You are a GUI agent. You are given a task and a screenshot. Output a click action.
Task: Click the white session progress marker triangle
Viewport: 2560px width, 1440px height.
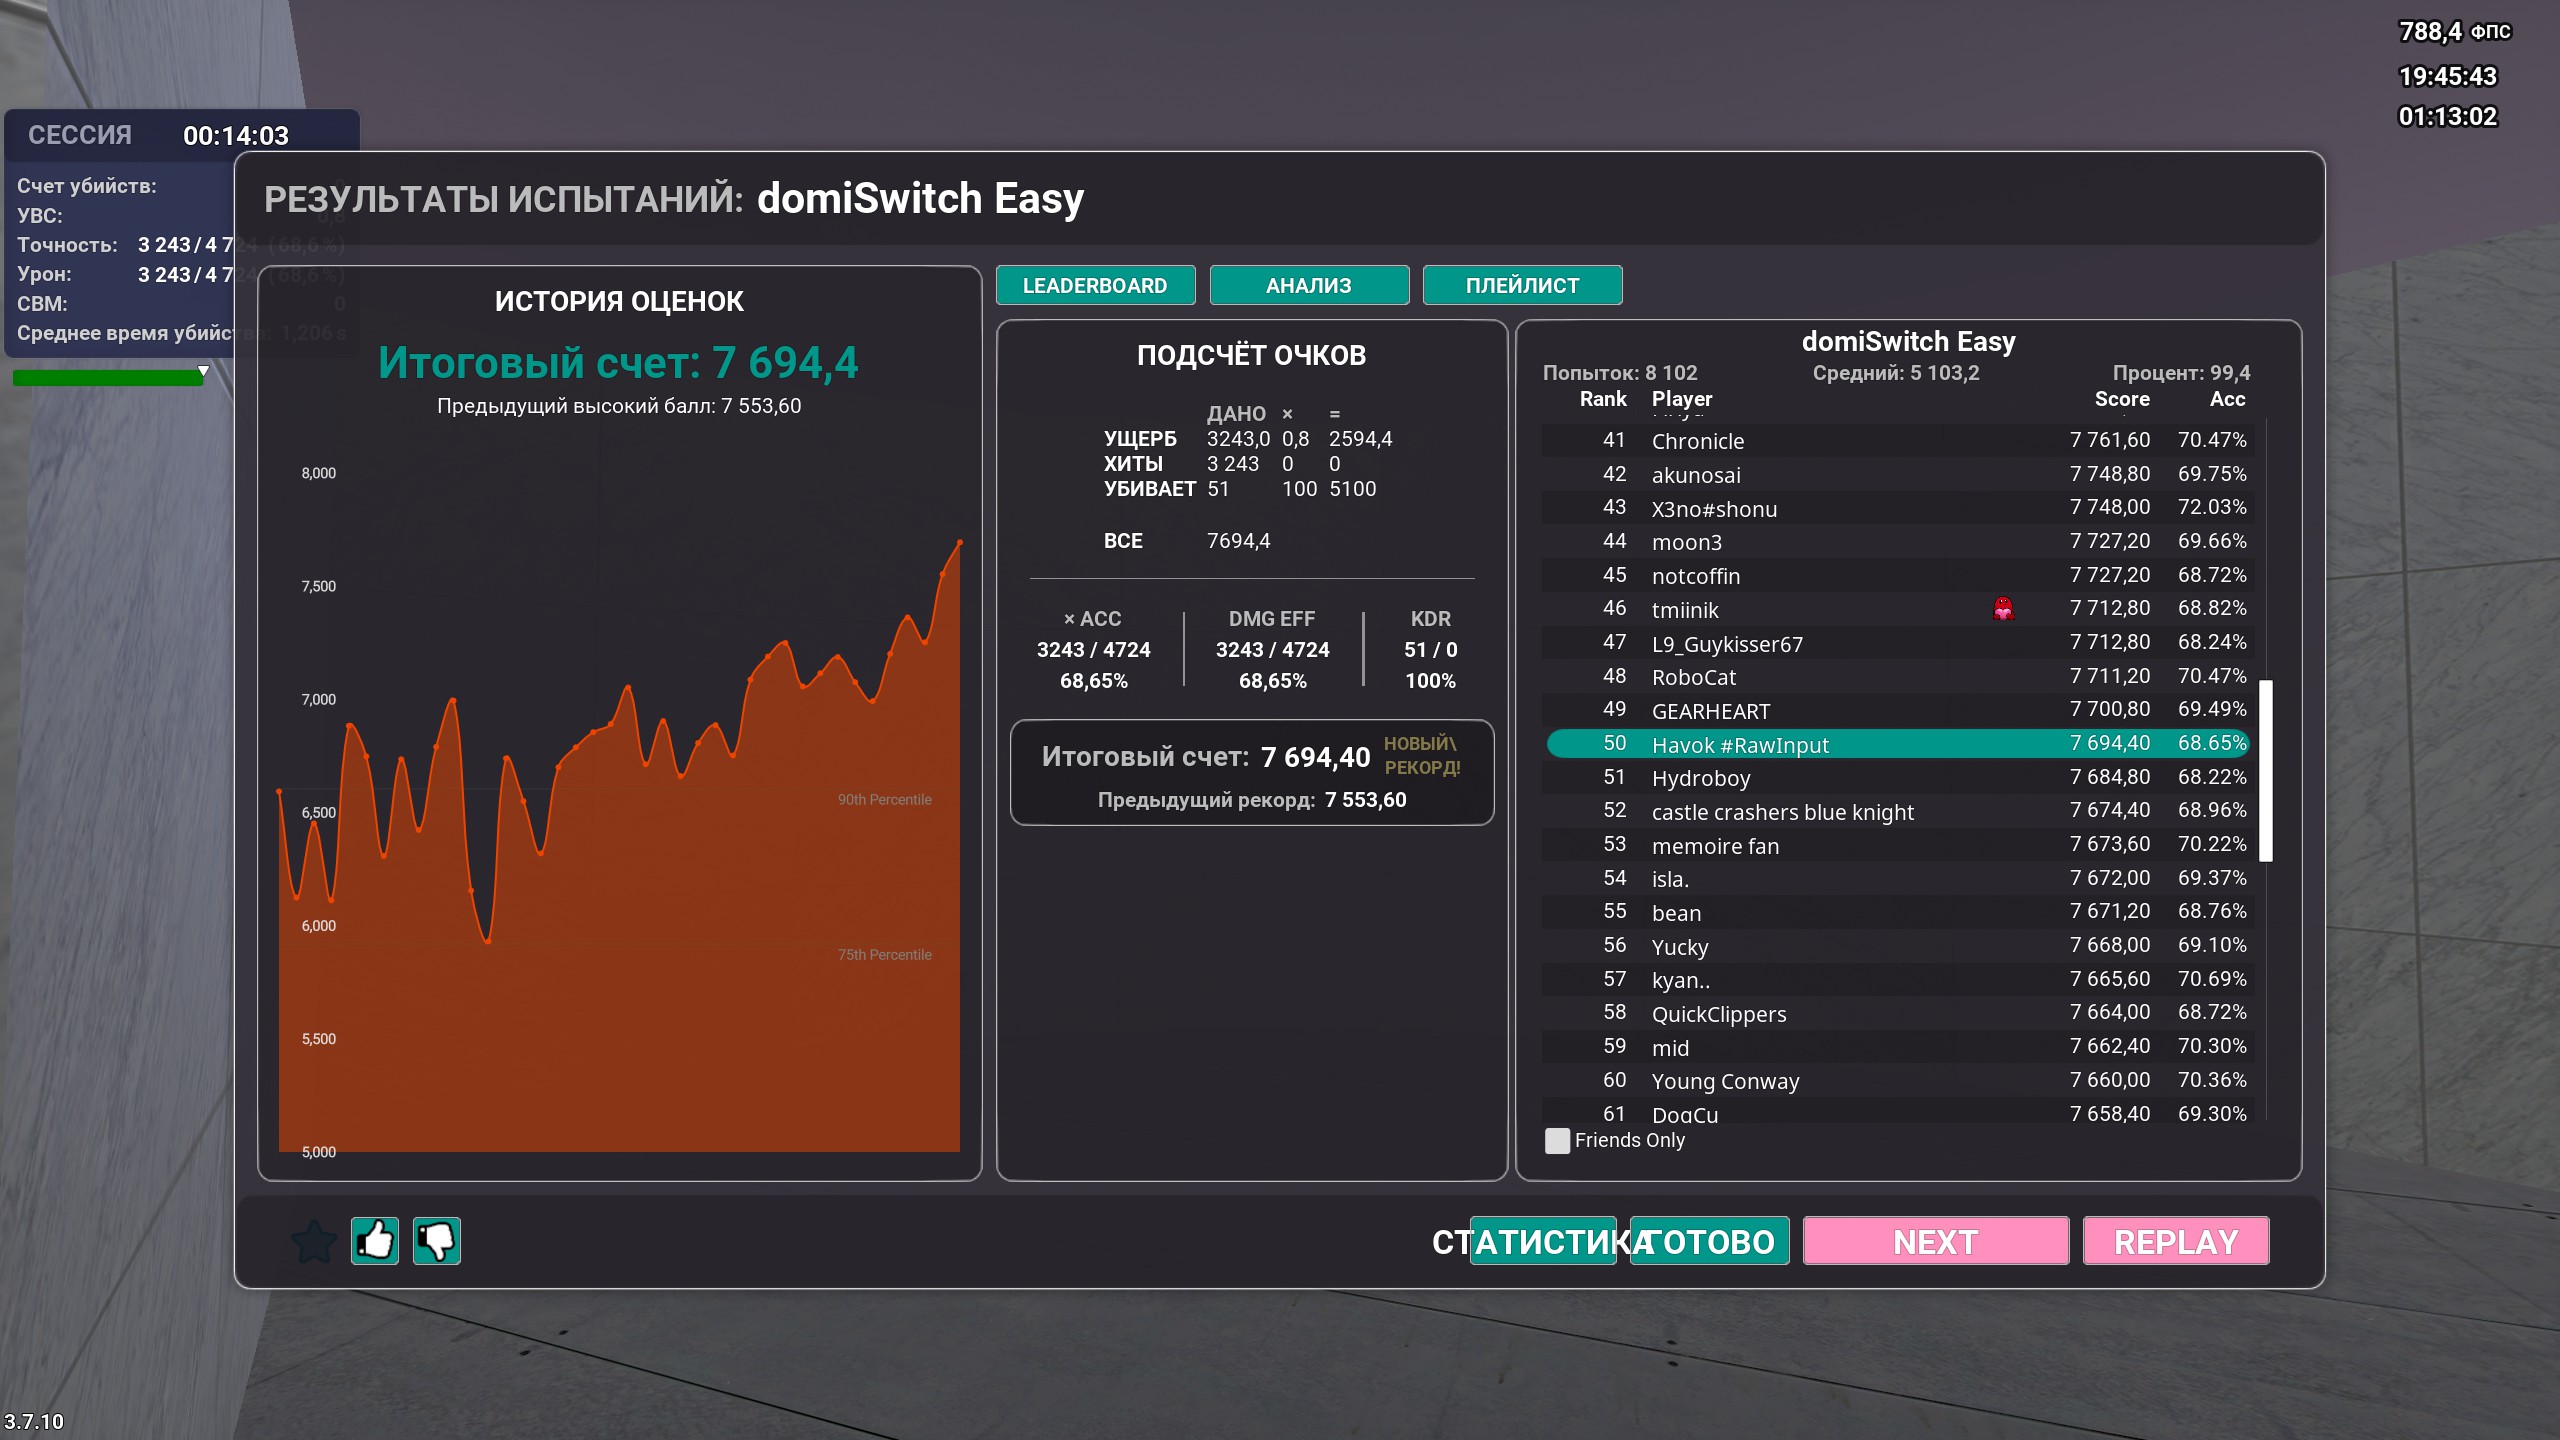coord(204,371)
